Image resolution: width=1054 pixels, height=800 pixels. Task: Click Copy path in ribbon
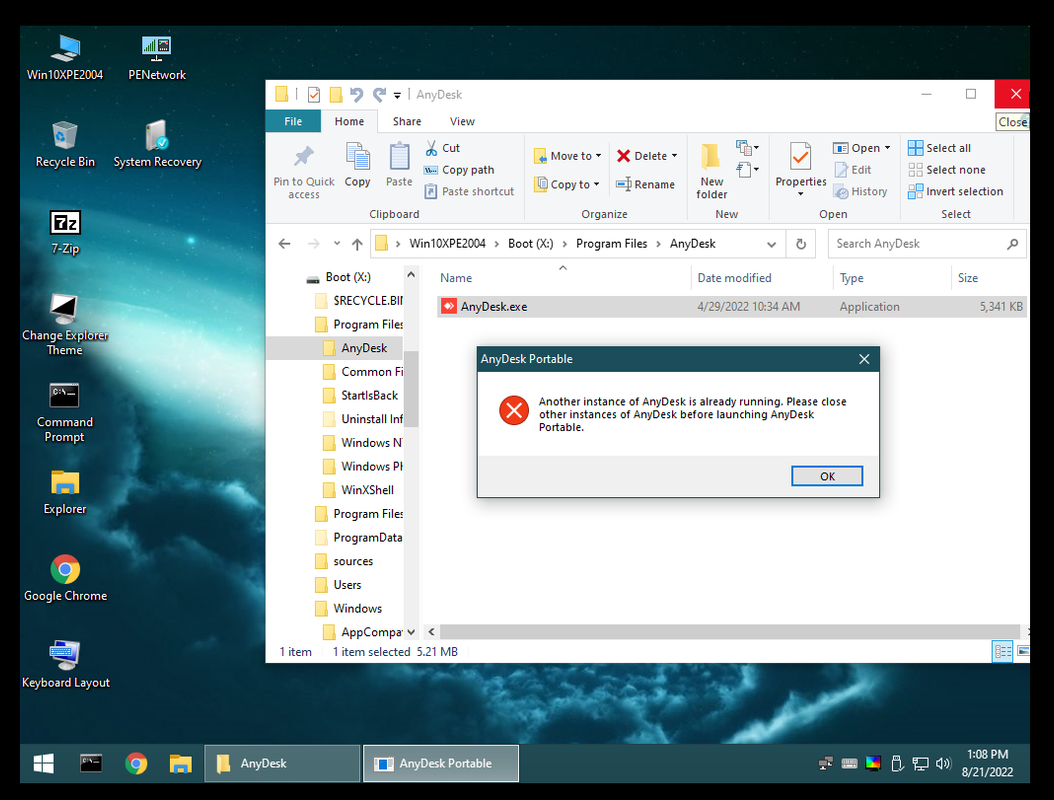click(459, 170)
